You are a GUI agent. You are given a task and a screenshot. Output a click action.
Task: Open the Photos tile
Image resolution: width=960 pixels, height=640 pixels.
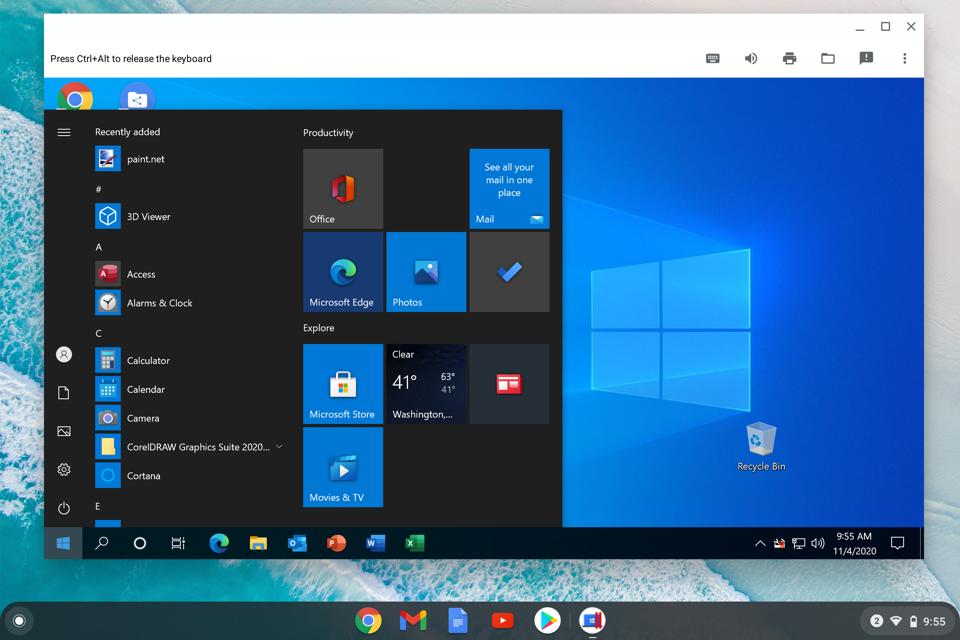click(x=426, y=272)
